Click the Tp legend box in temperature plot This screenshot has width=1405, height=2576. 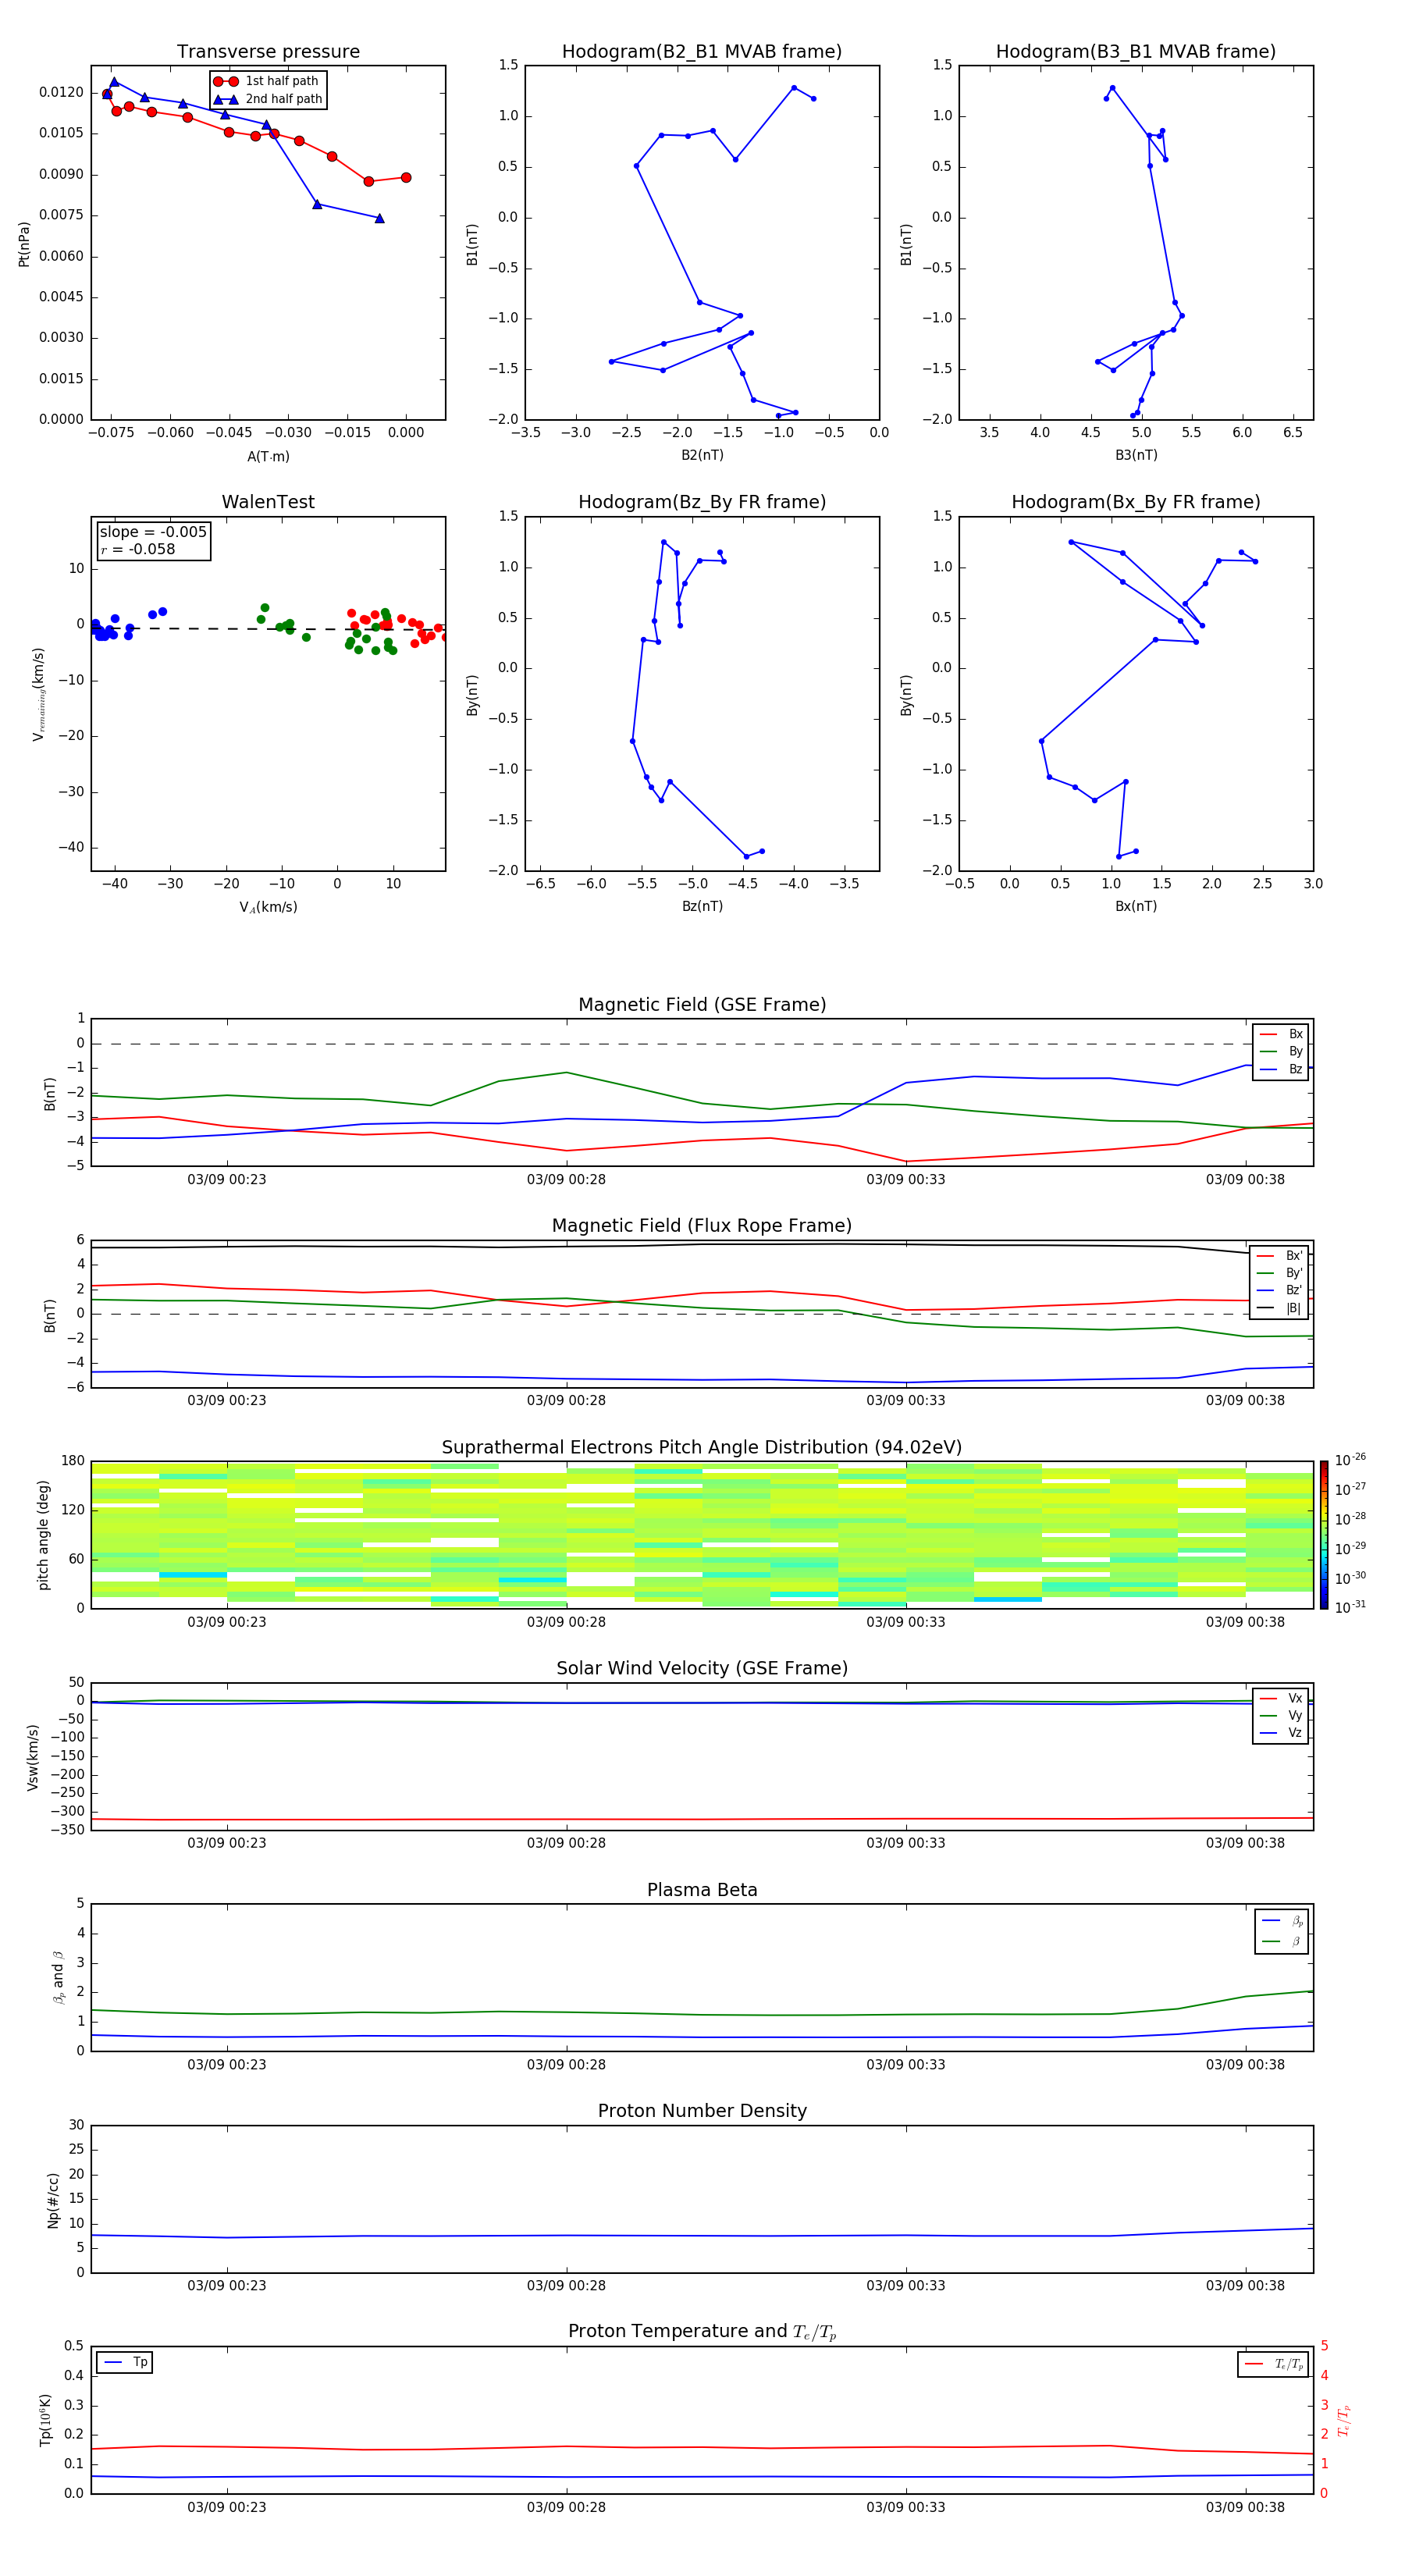coord(125,2363)
